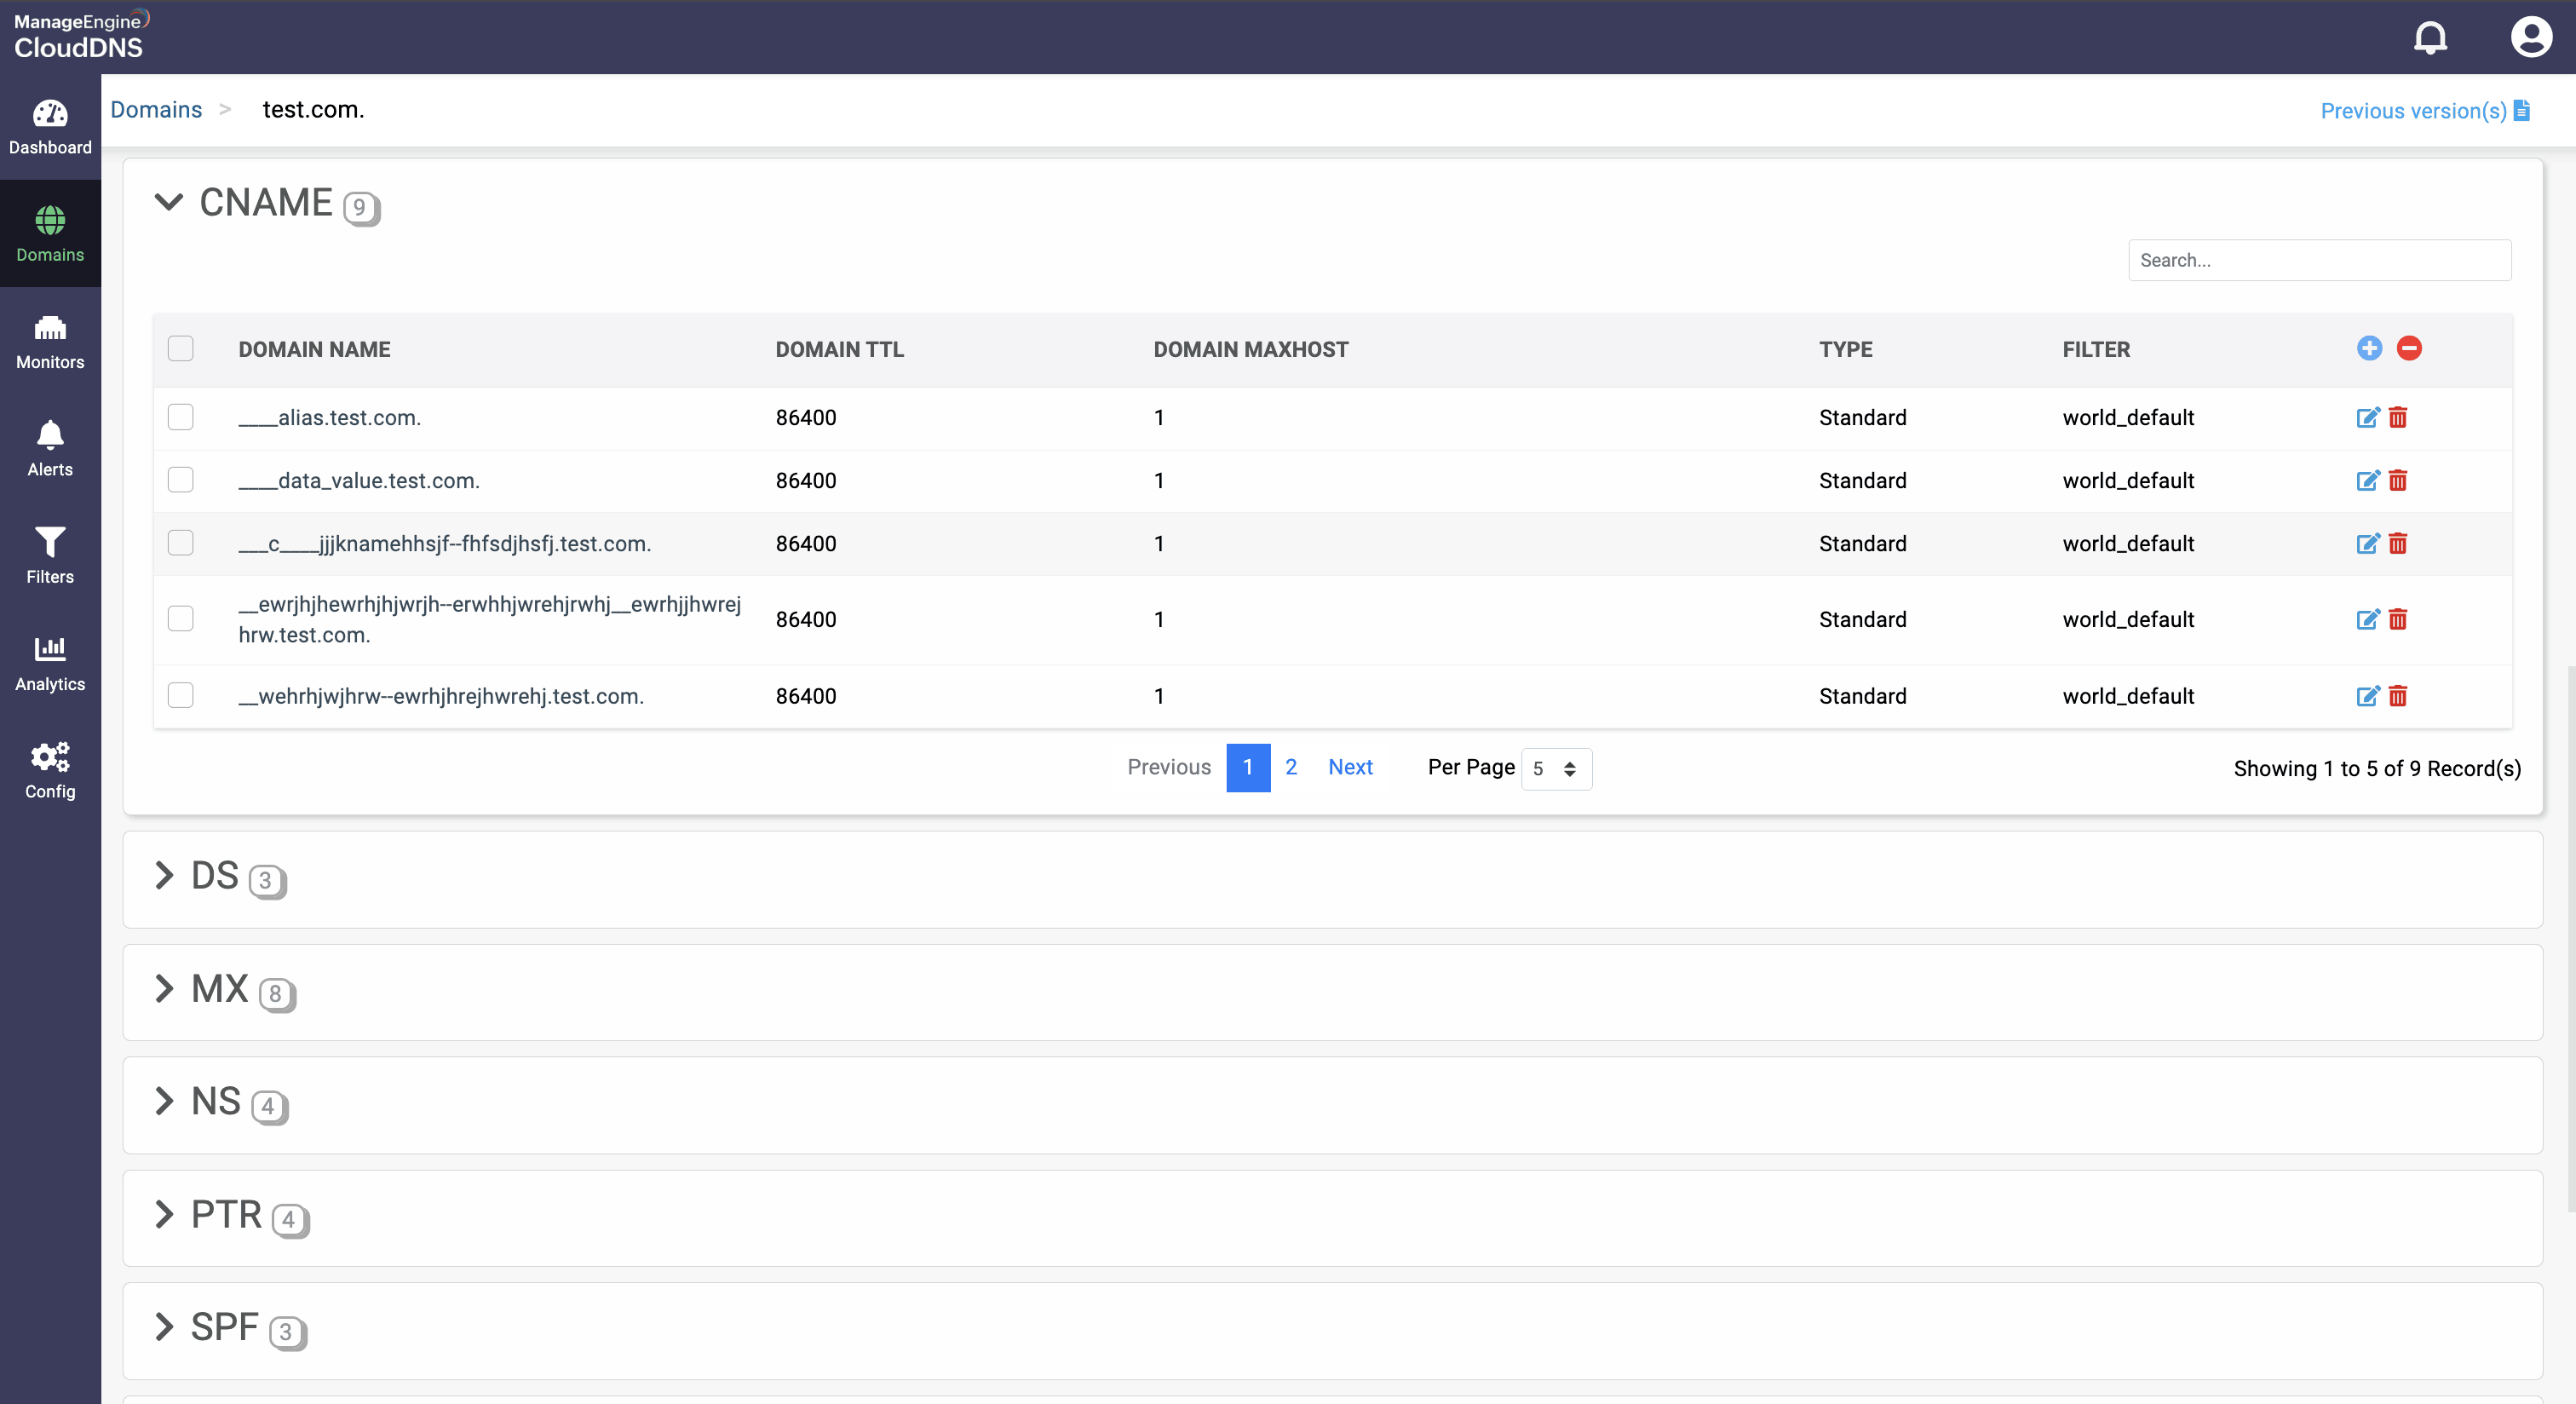Open Analytics from the sidebar
Image resolution: width=2576 pixels, height=1404 pixels.
(x=50, y=663)
